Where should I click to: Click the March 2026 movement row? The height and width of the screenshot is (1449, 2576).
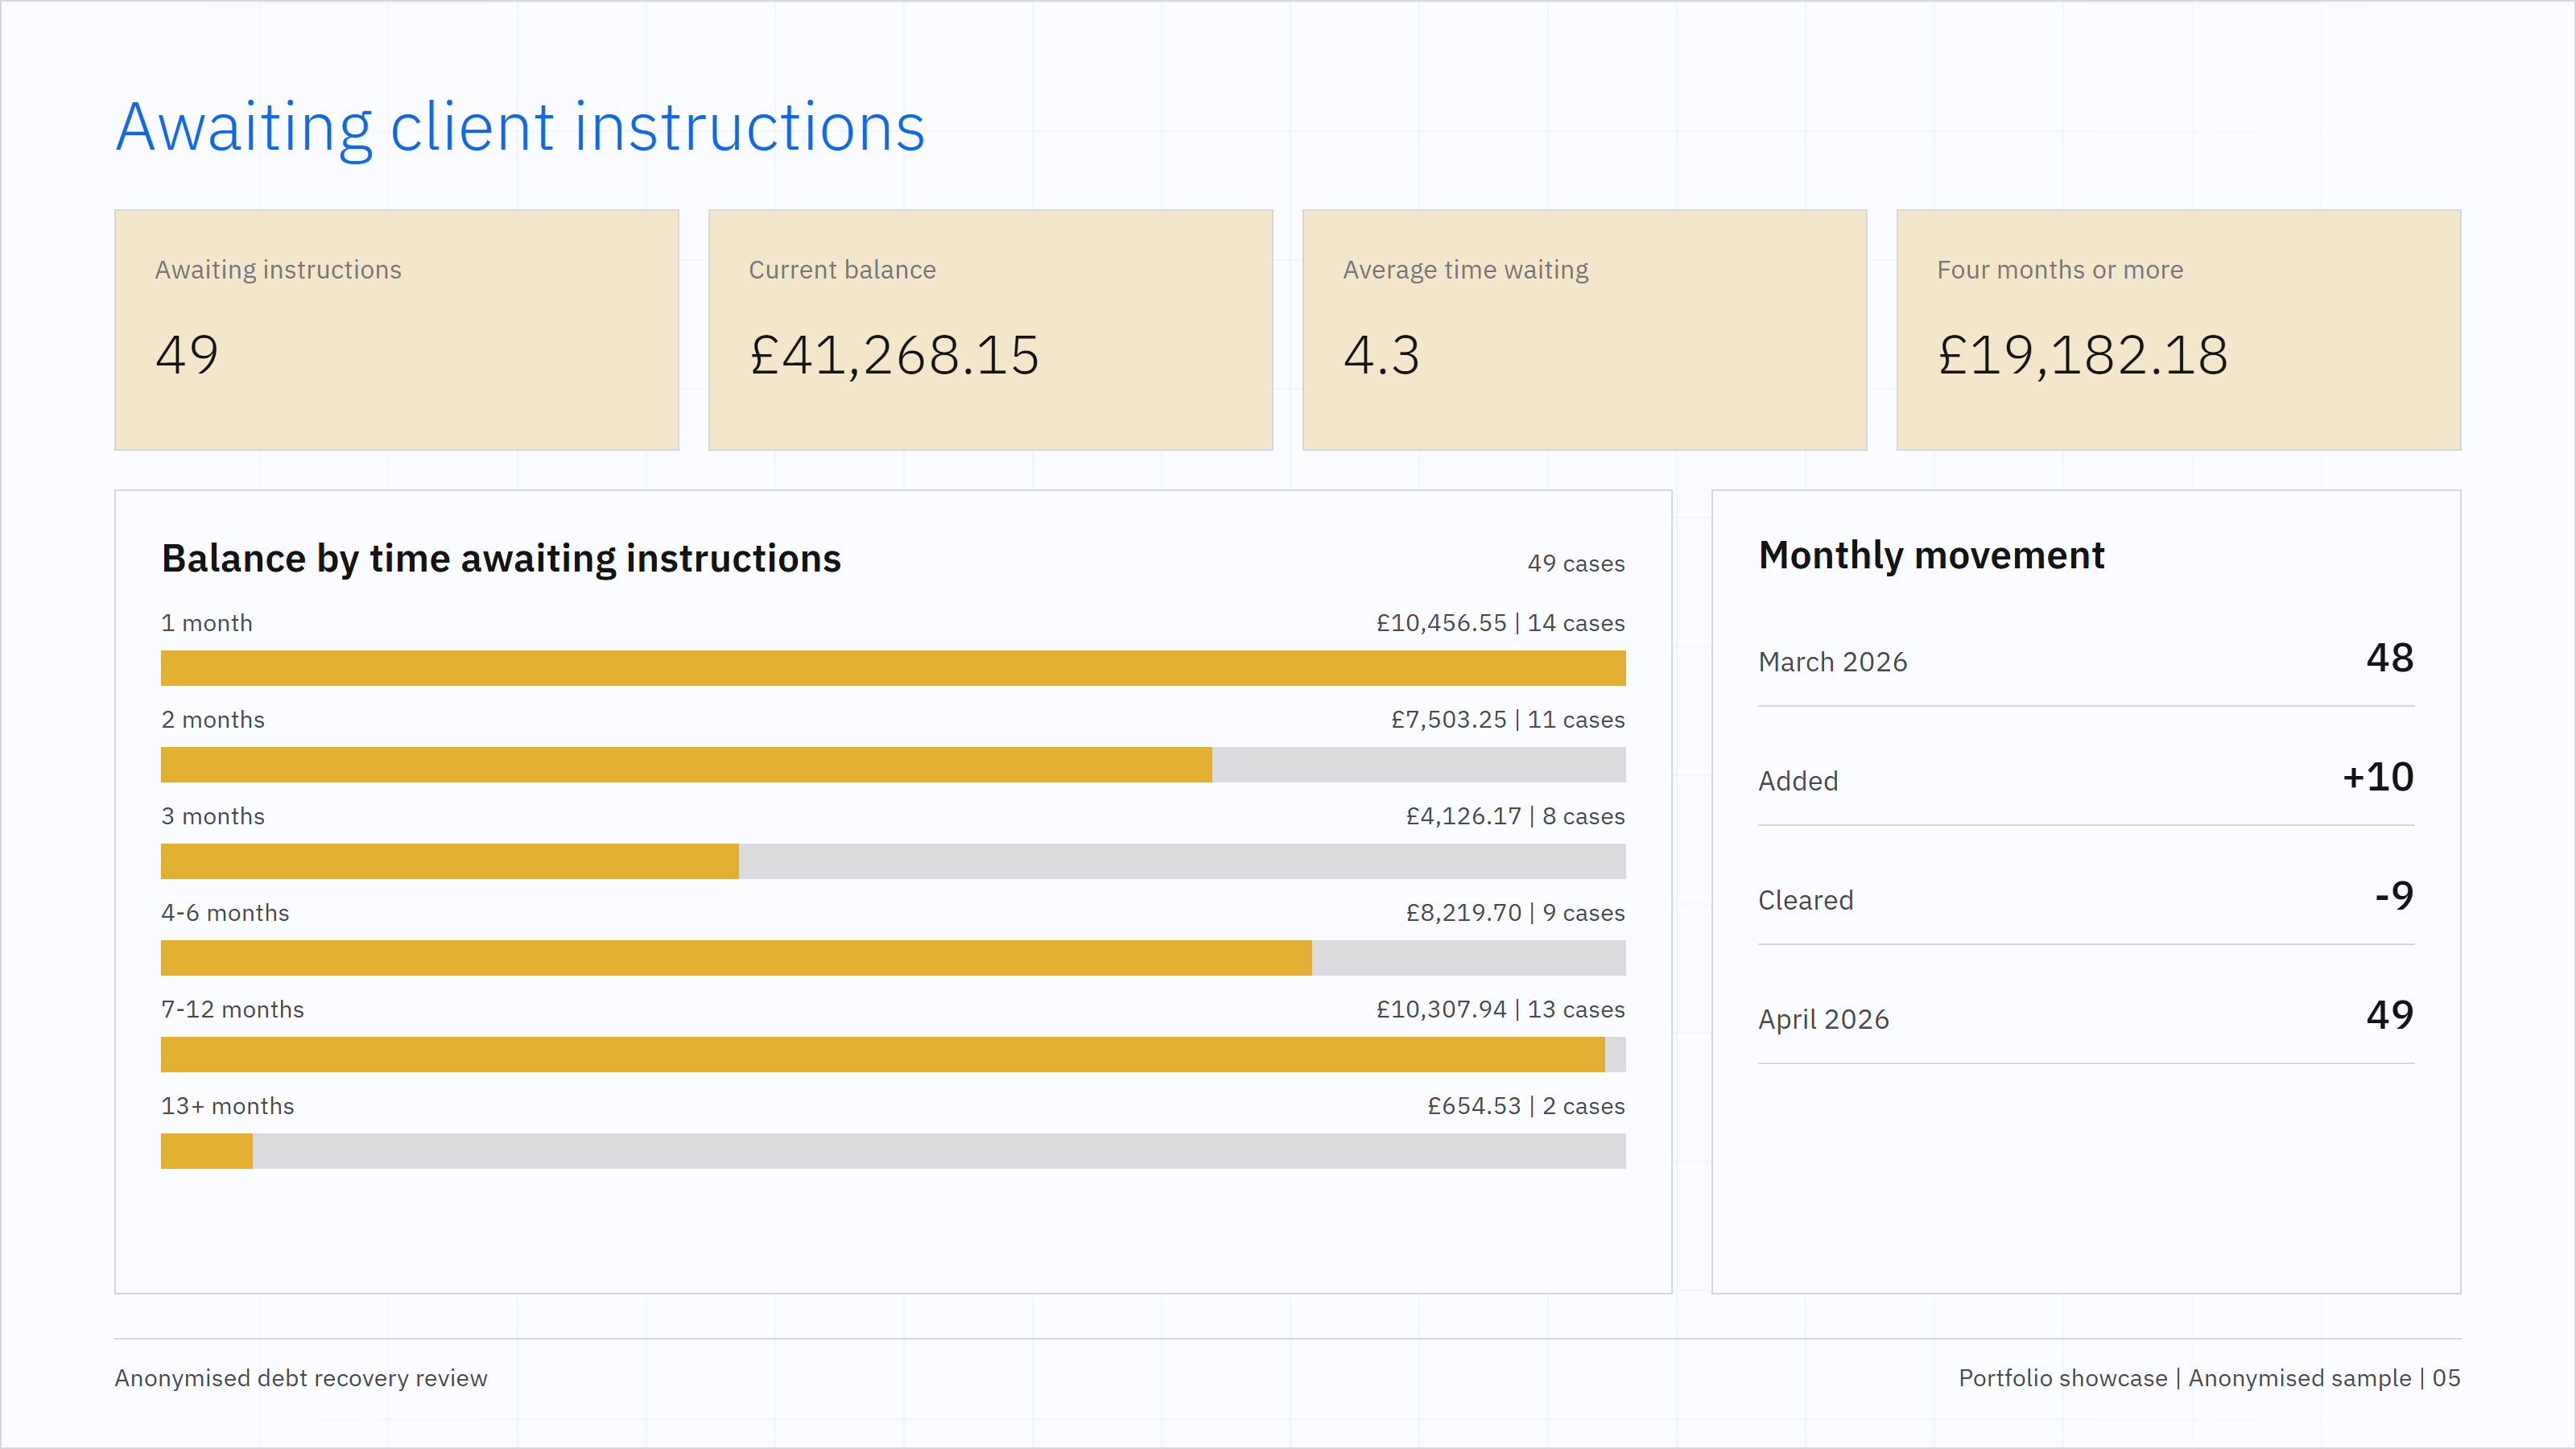coord(2086,660)
